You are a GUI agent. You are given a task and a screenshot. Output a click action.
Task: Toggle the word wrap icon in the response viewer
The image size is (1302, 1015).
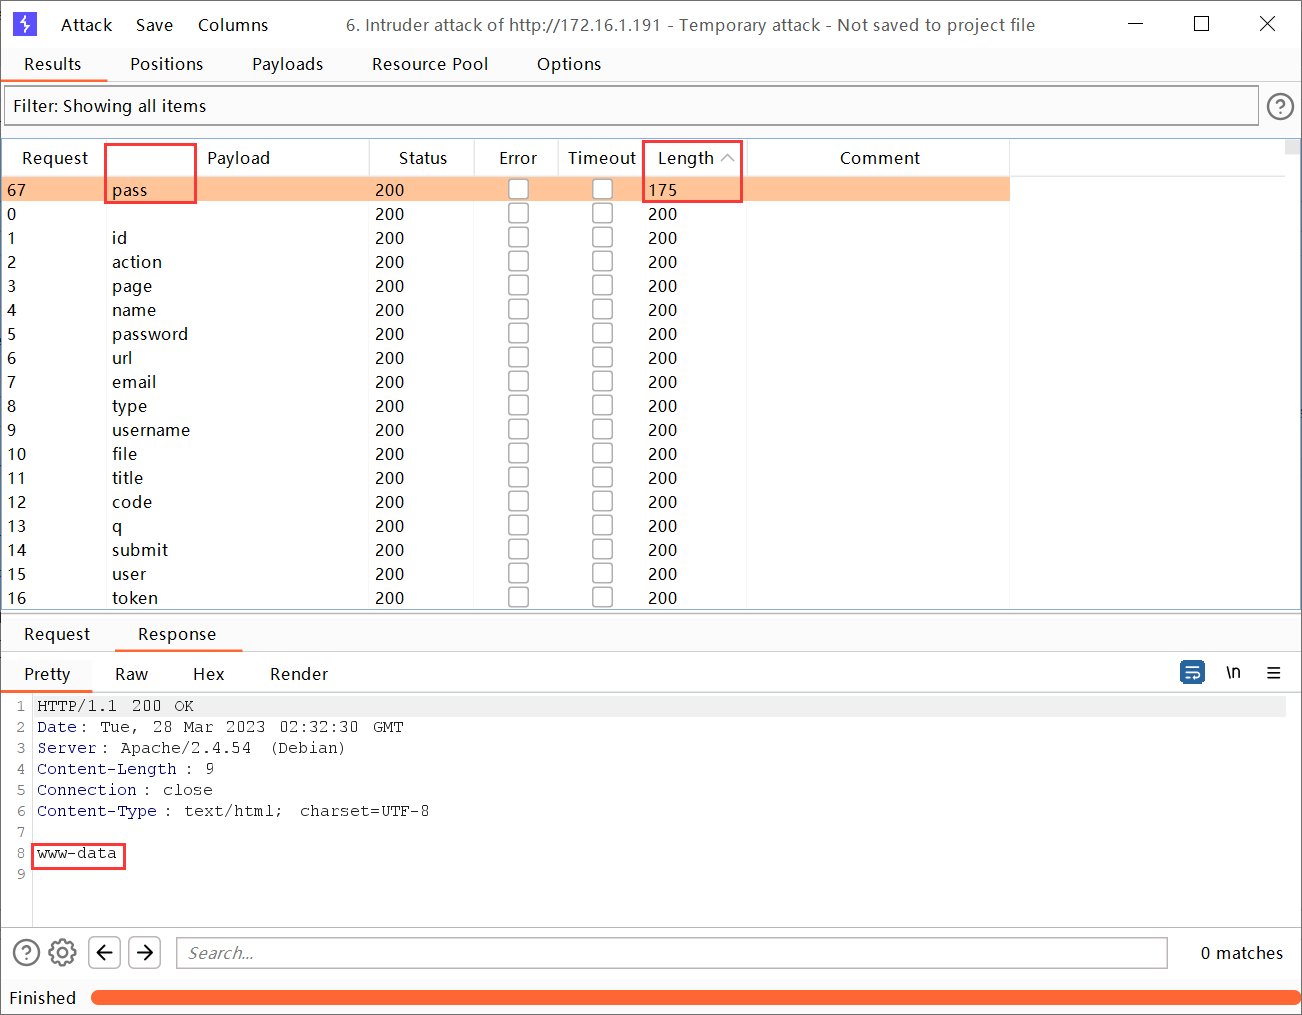coord(1192,672)
